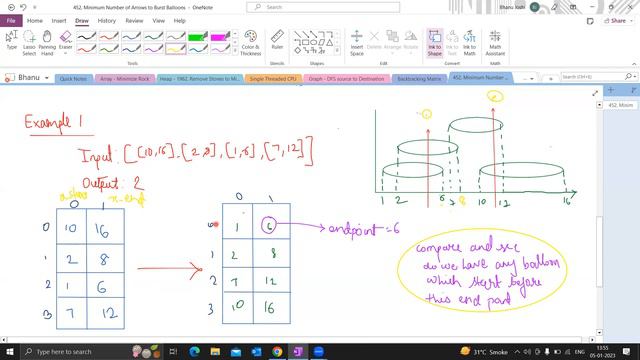640x360 pixels.
Task: Expand the pen gallery more arrow
Action: 235,51
